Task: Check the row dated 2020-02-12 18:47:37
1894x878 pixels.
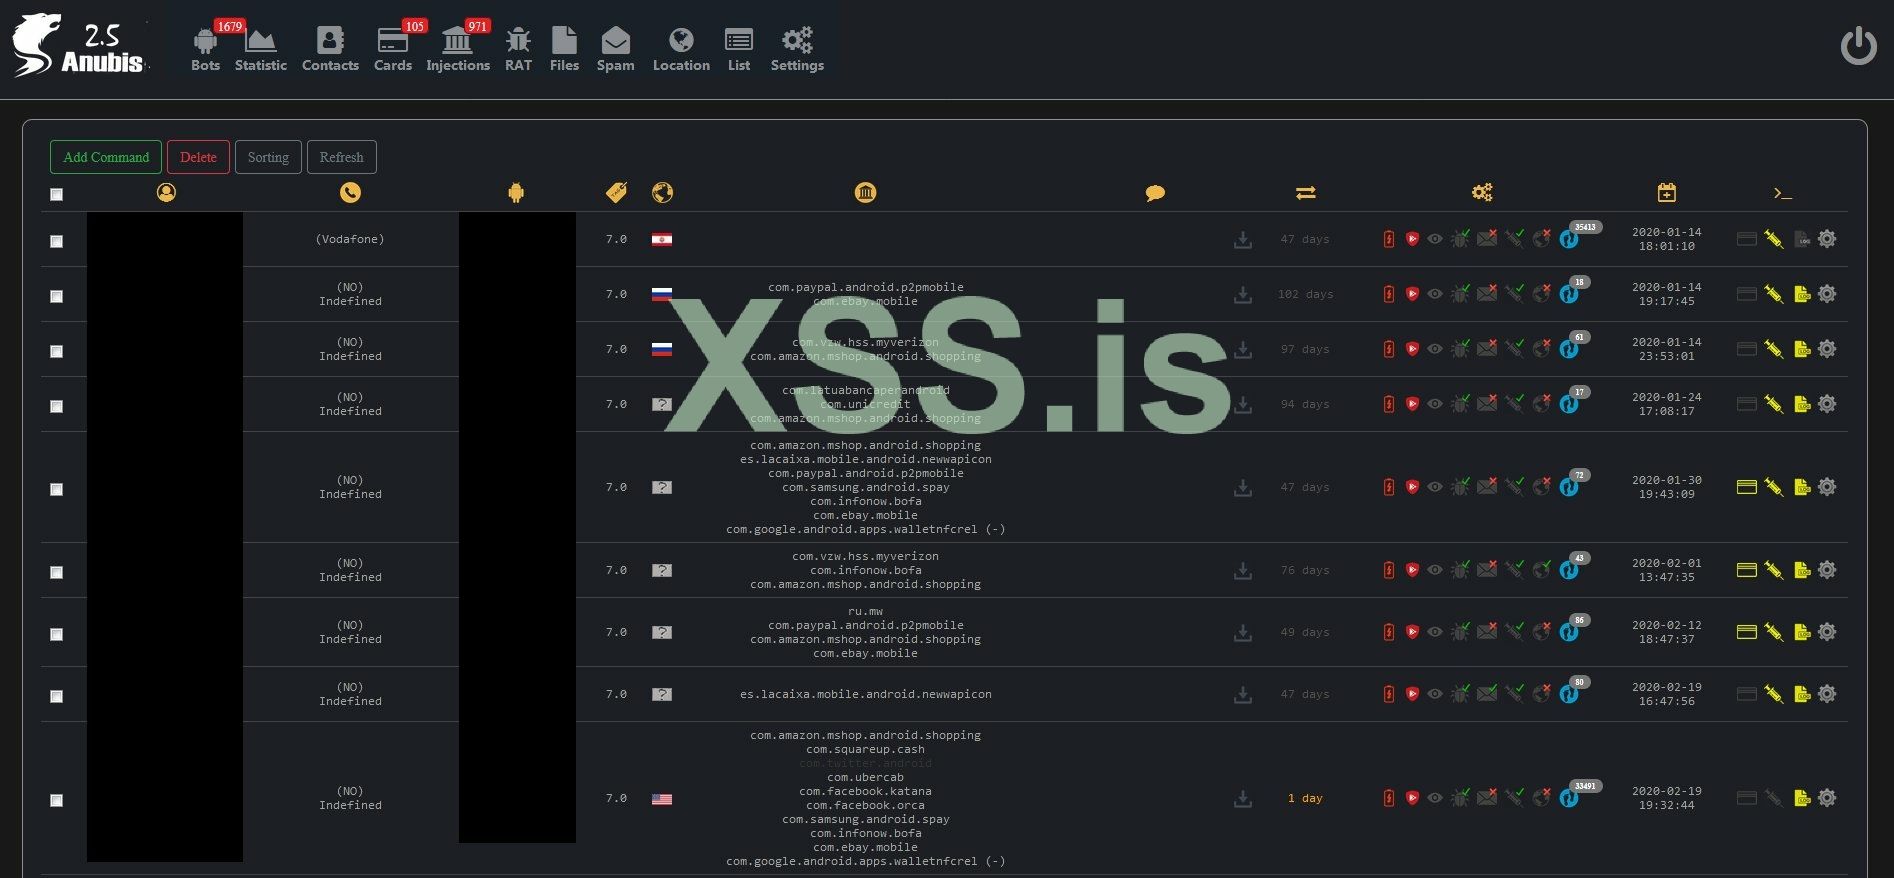Action: coord(57,634)
